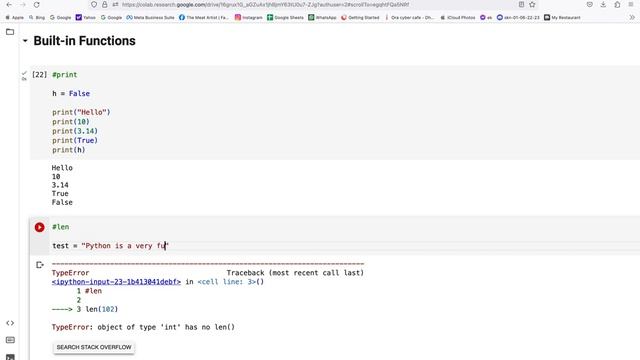Open the WhatsApp bookmark

click(x=322, y=18)
